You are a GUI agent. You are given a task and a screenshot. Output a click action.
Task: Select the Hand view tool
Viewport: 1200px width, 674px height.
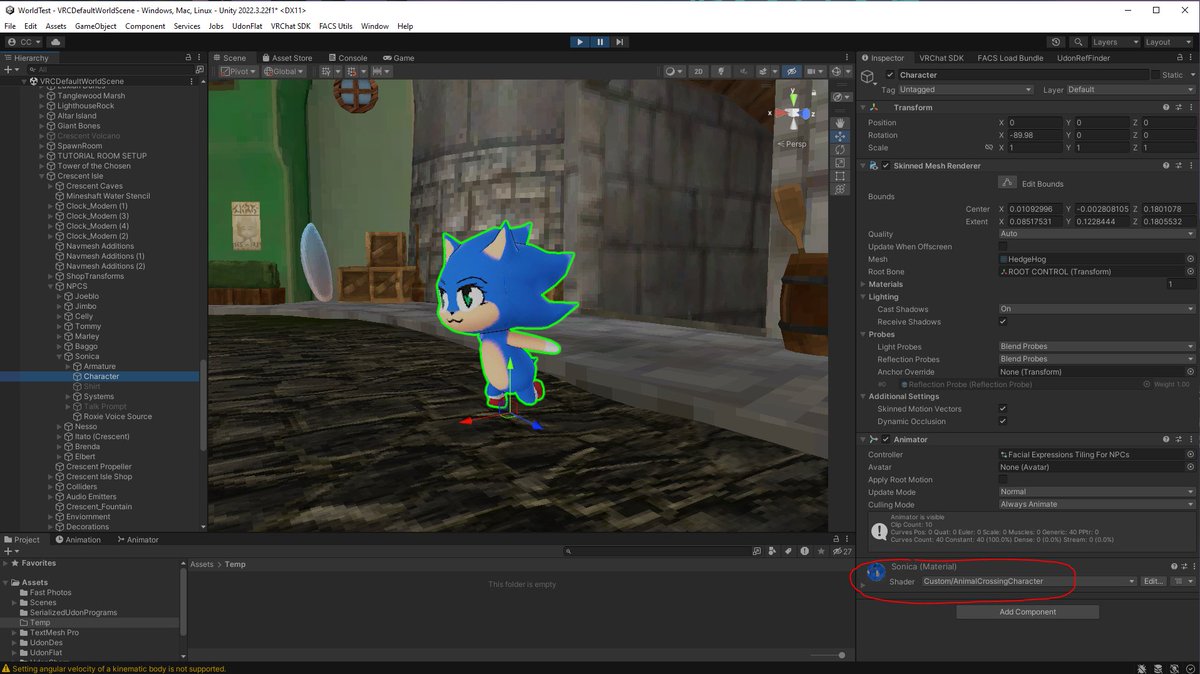pos(840,123)
